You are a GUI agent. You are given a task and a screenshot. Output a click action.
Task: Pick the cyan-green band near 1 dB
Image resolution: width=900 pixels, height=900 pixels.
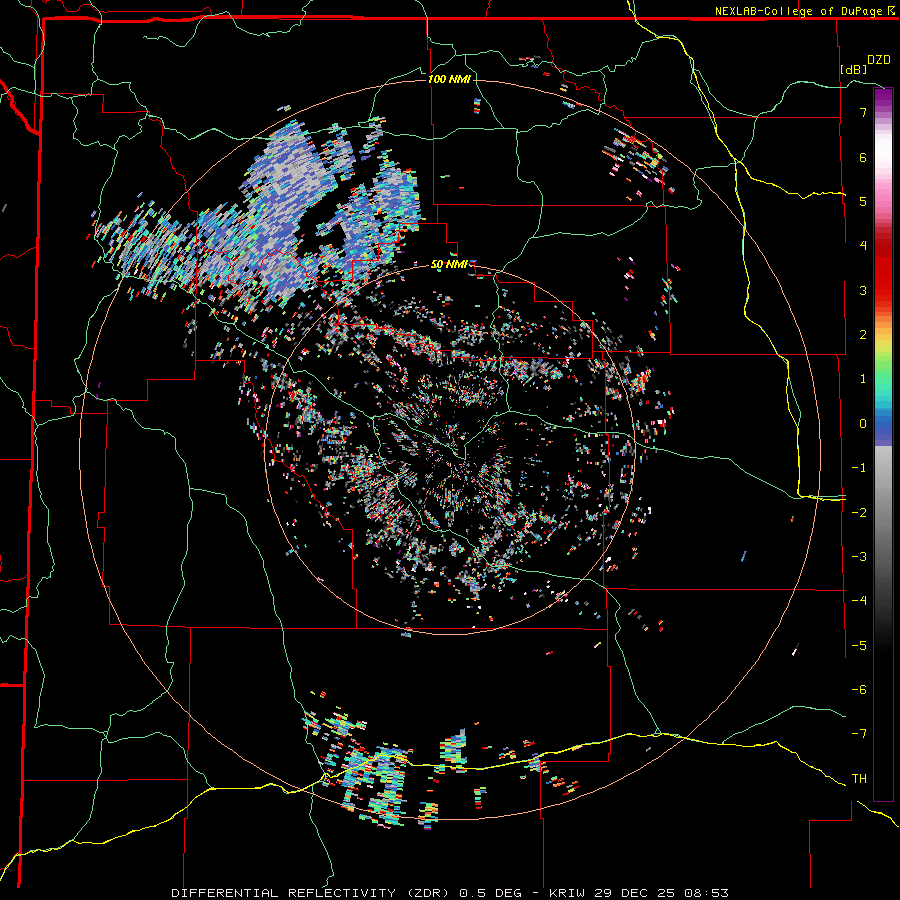tap(883, 382)
